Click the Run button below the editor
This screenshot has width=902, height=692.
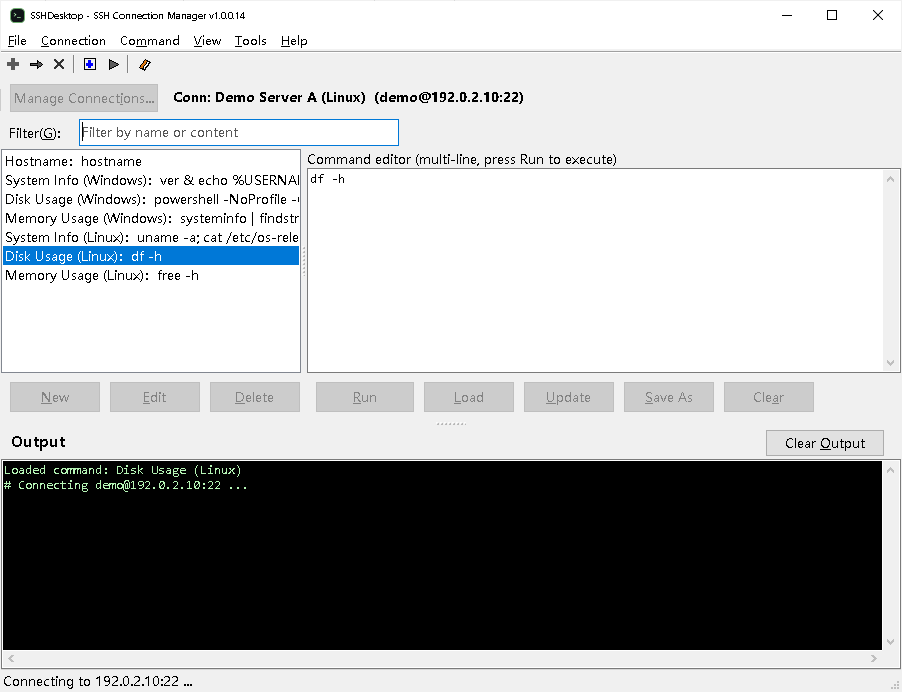pyautogui.click(x=365, y=397)
